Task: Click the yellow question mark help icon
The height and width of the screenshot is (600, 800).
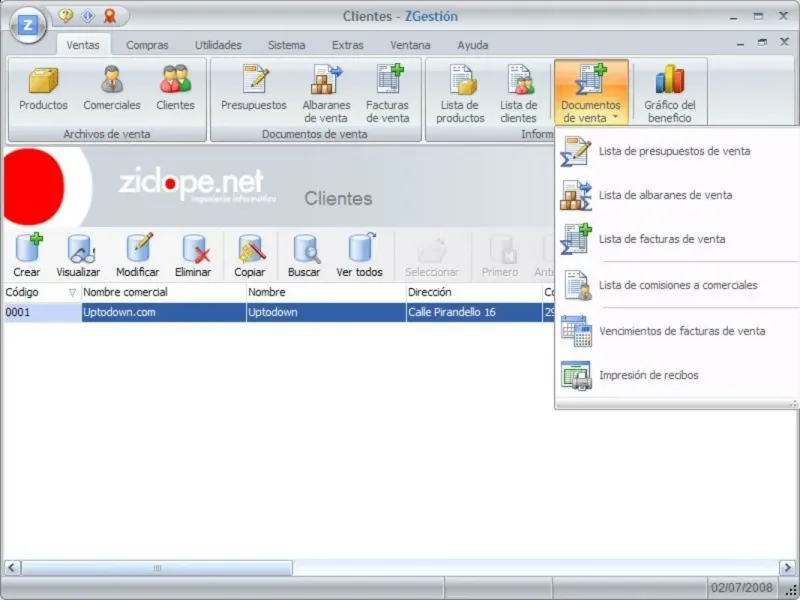Action: pos(66,16)
